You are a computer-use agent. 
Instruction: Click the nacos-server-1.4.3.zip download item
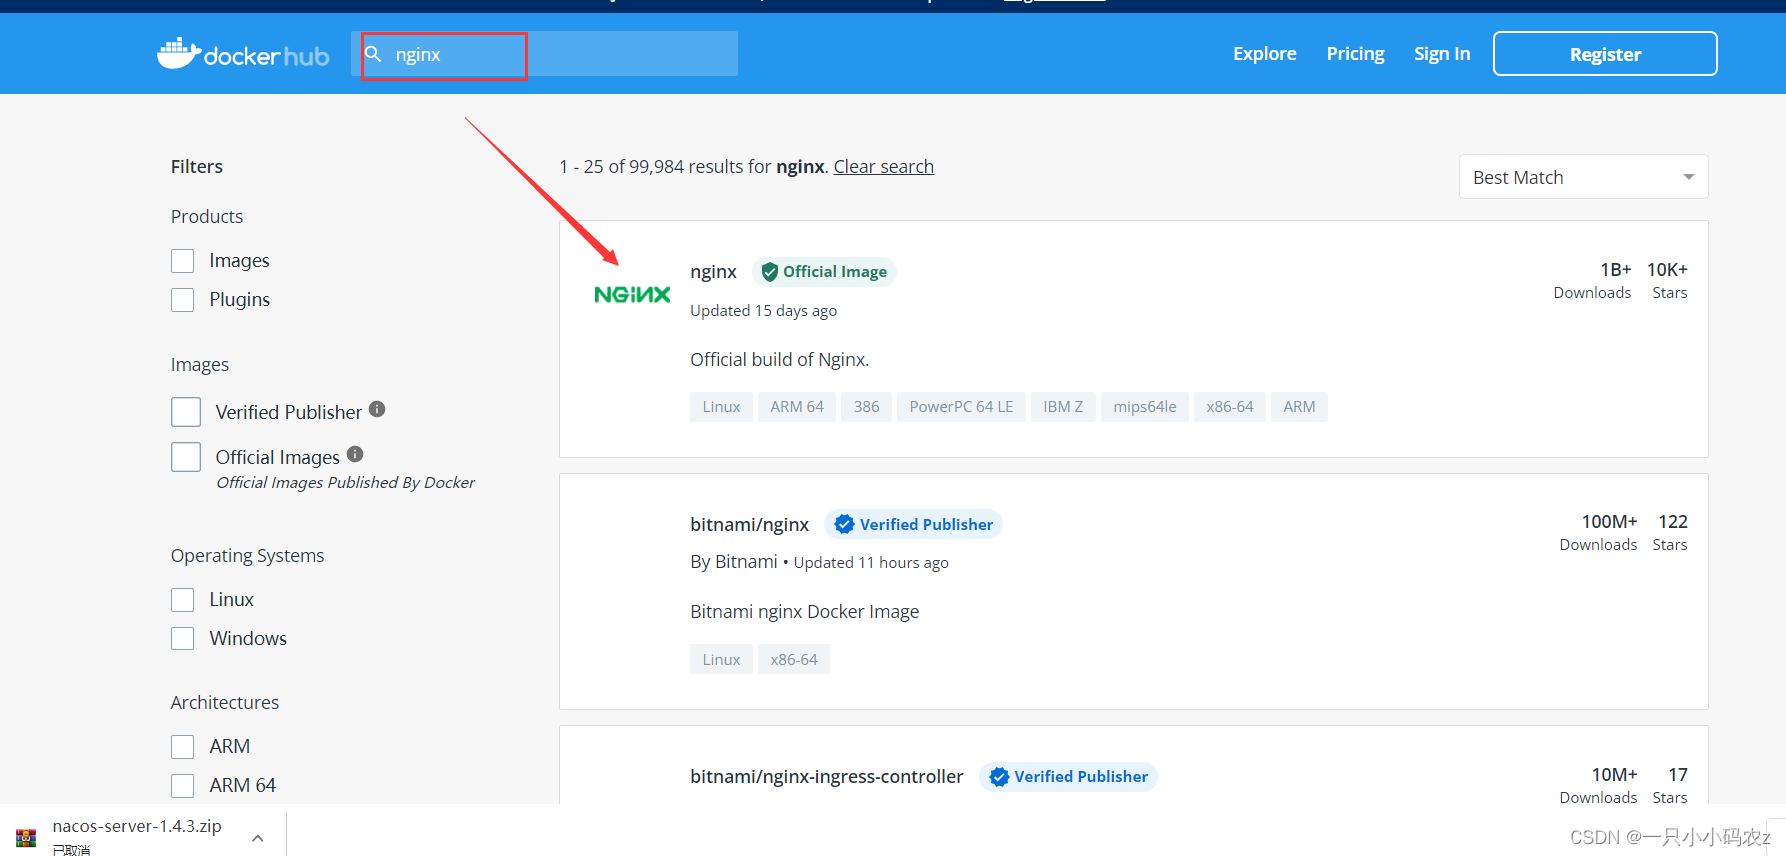tap(144, 837)
